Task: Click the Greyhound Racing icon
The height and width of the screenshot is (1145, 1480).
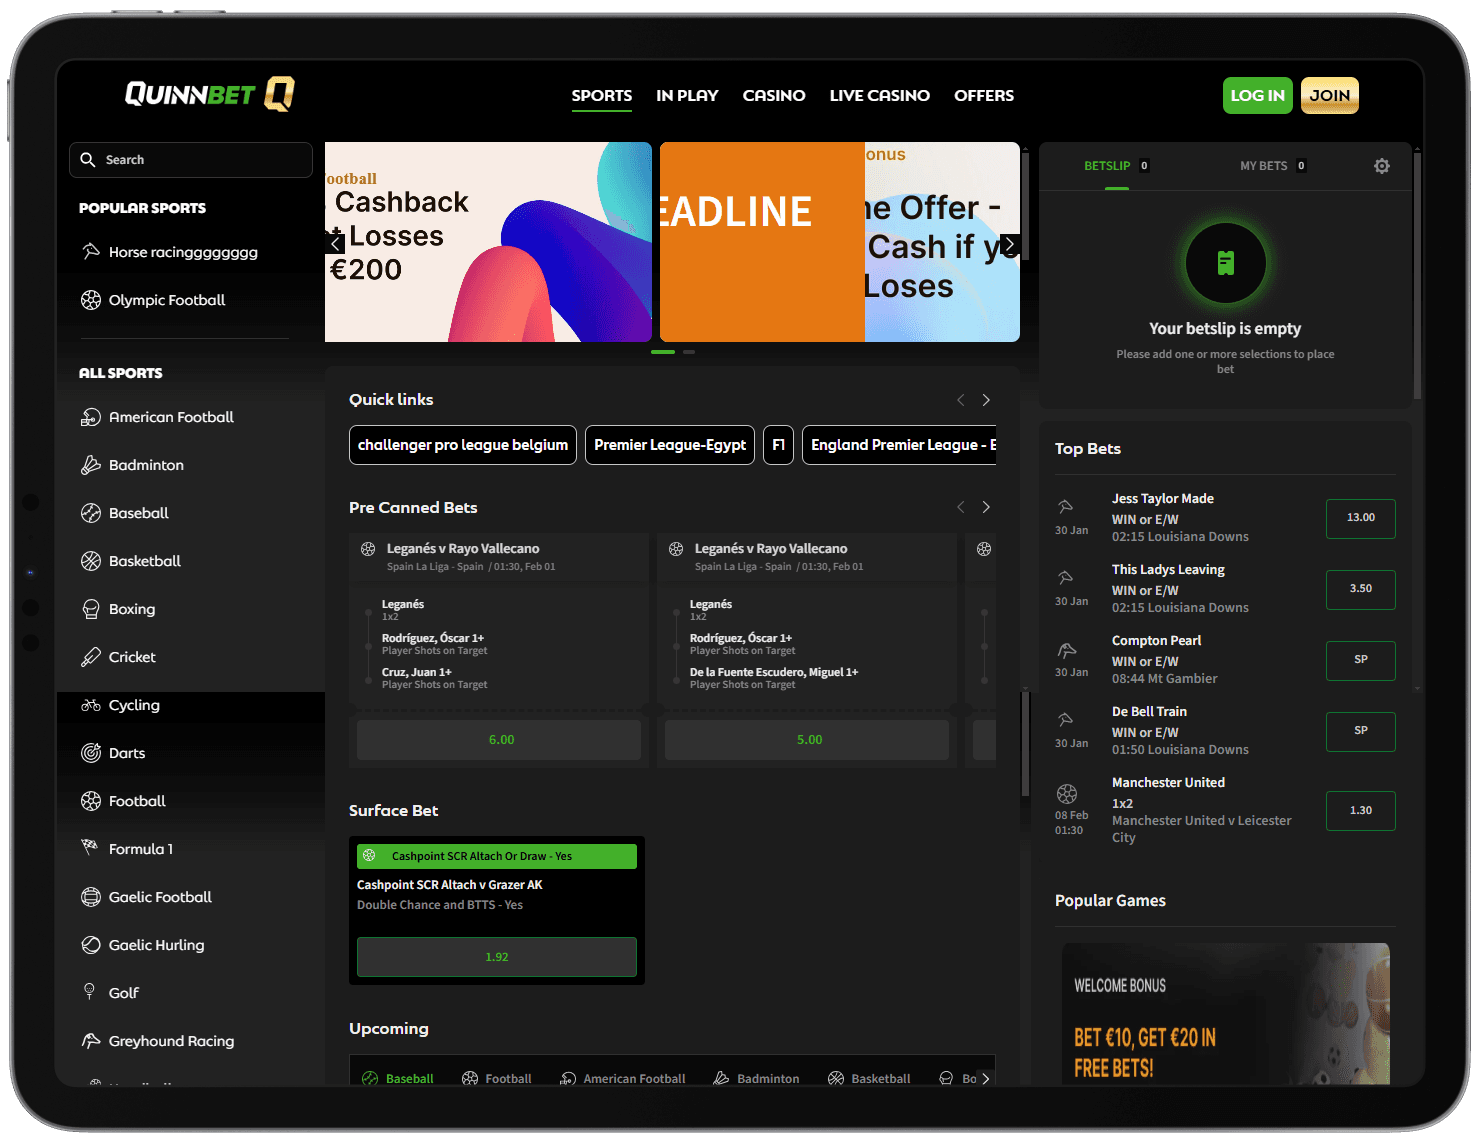Action: 91,1041
